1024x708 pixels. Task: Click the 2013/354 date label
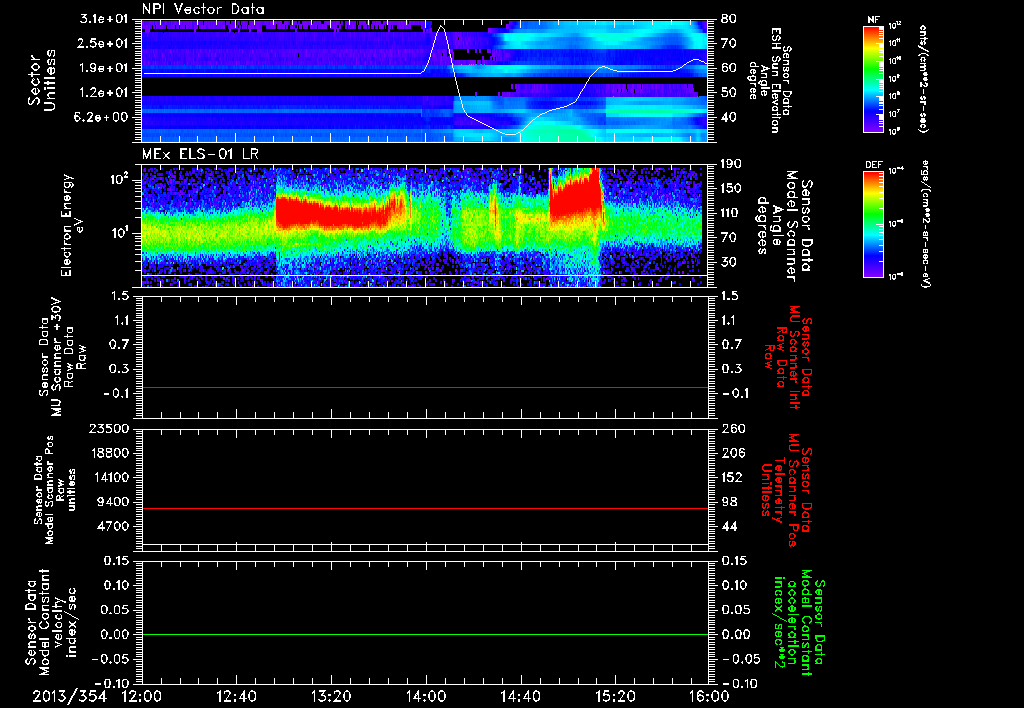click(x=70, y=696)
